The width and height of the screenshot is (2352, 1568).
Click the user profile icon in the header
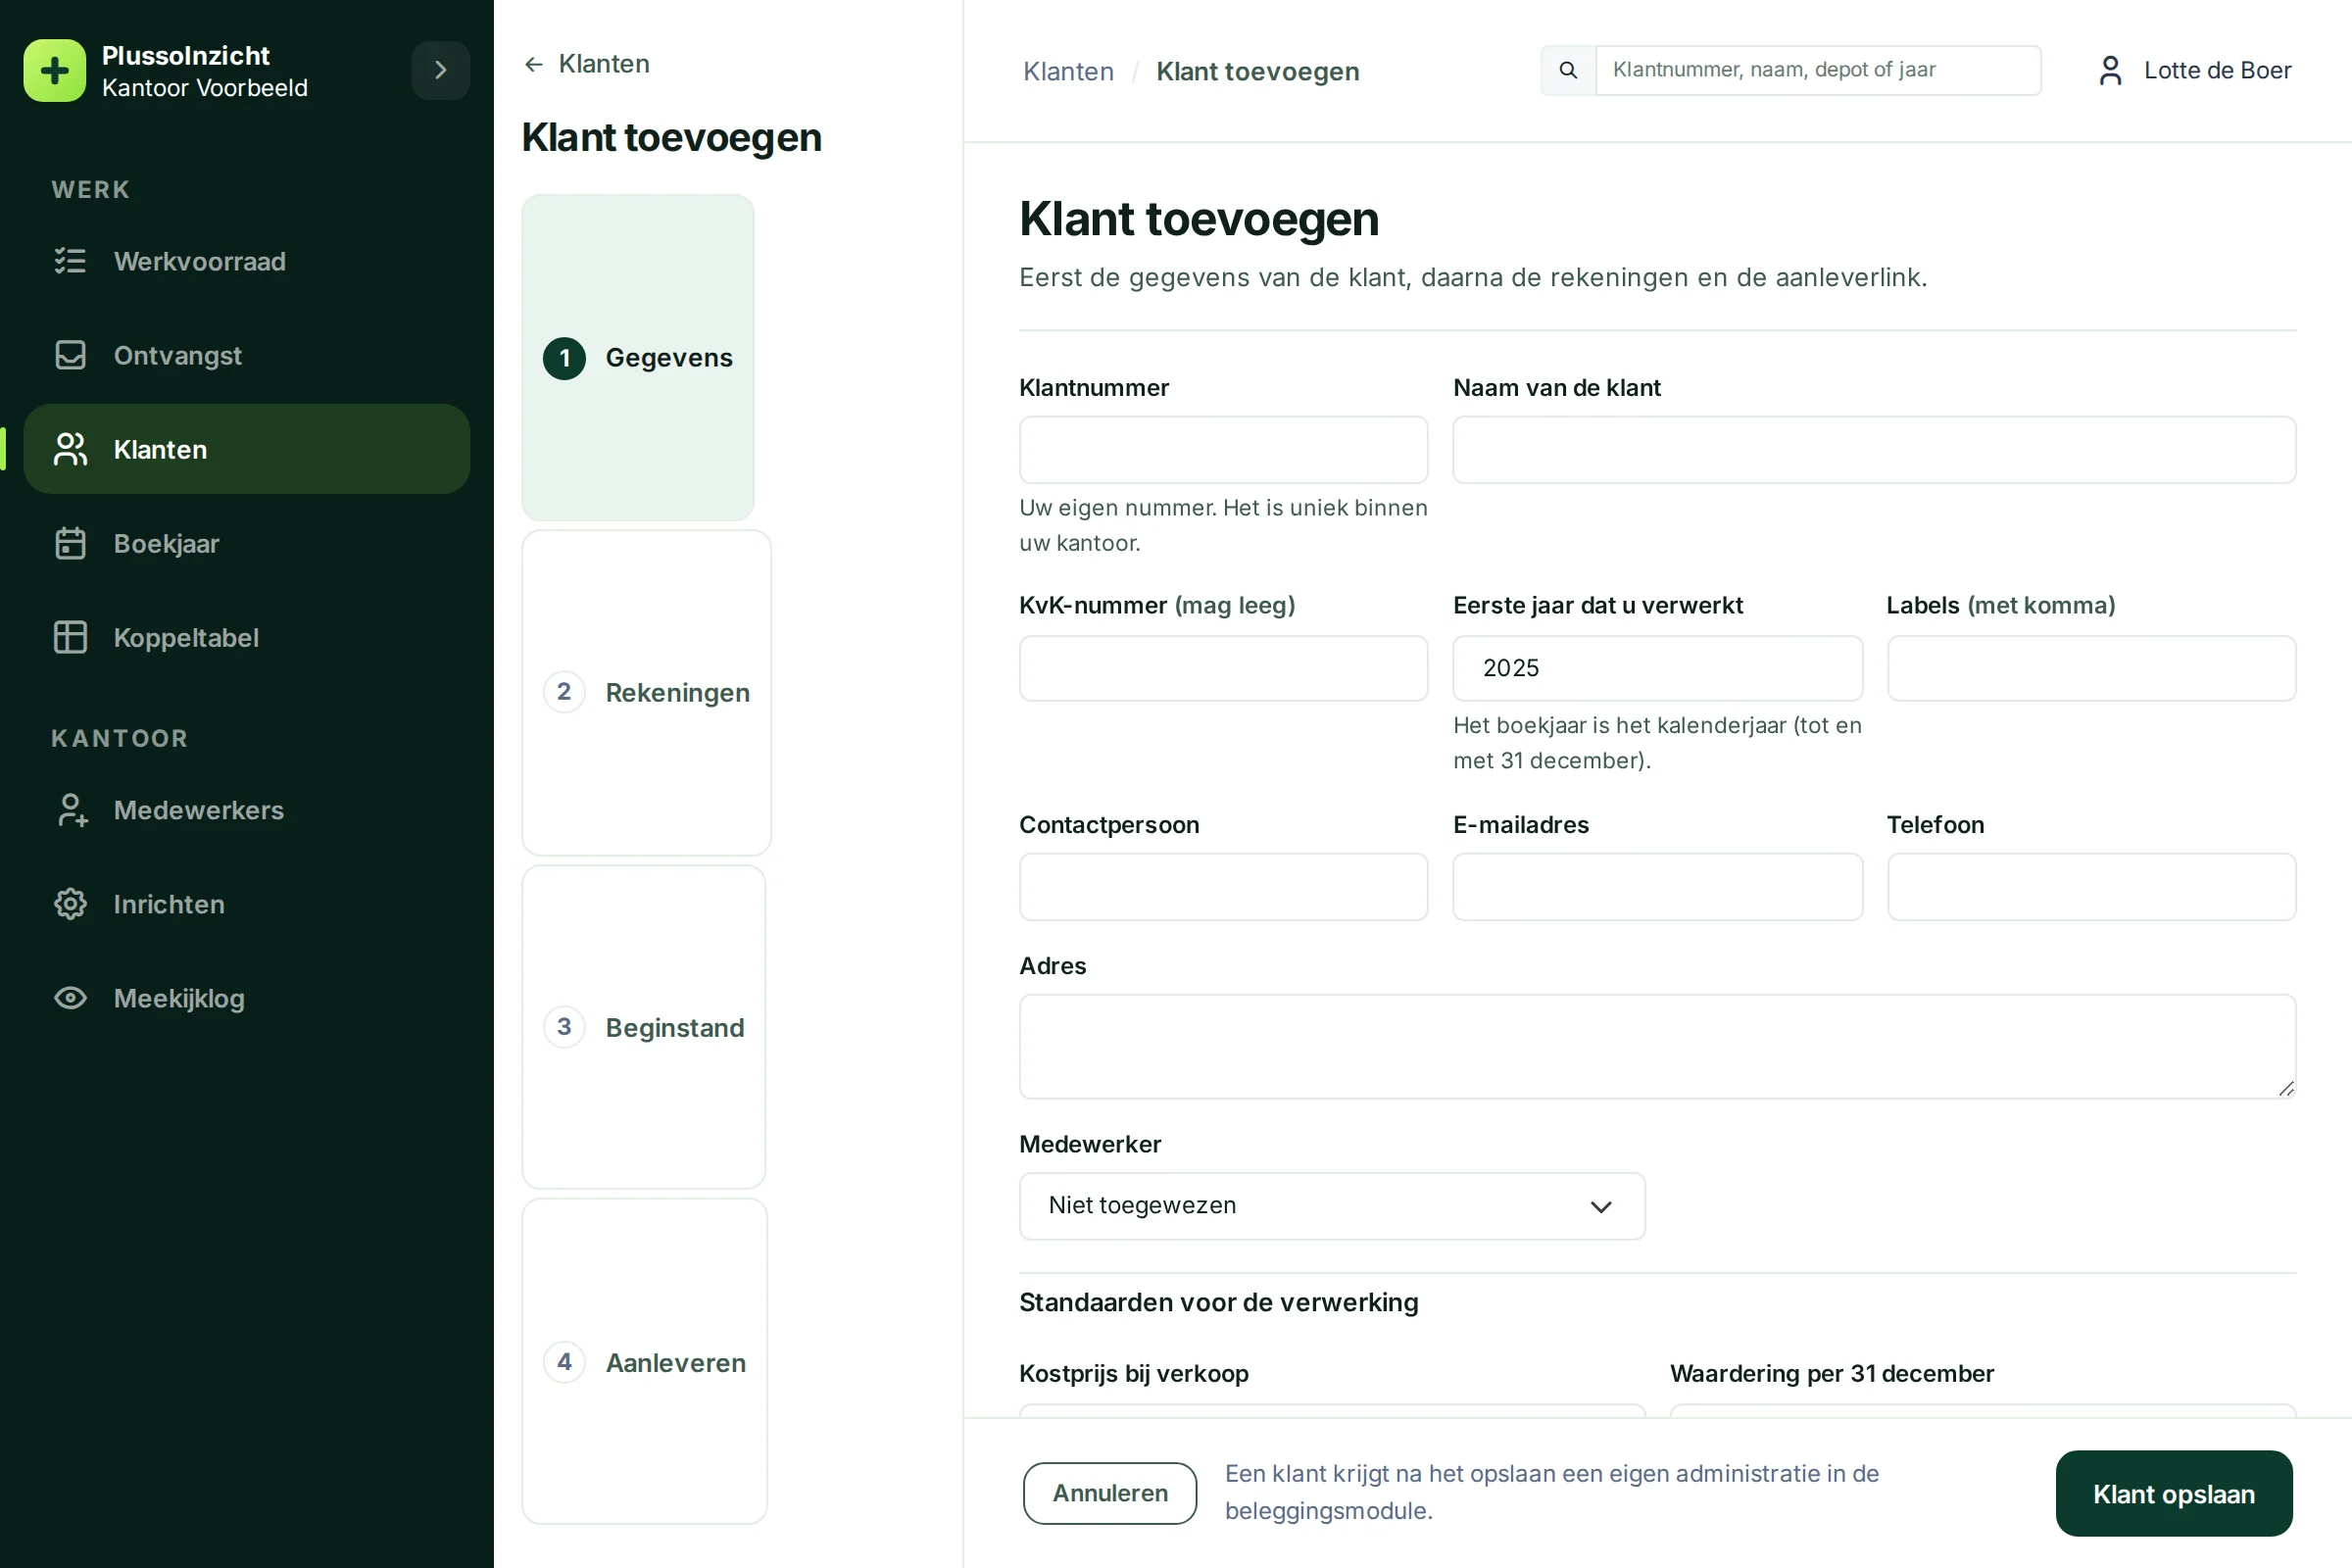click(2110, 70)
